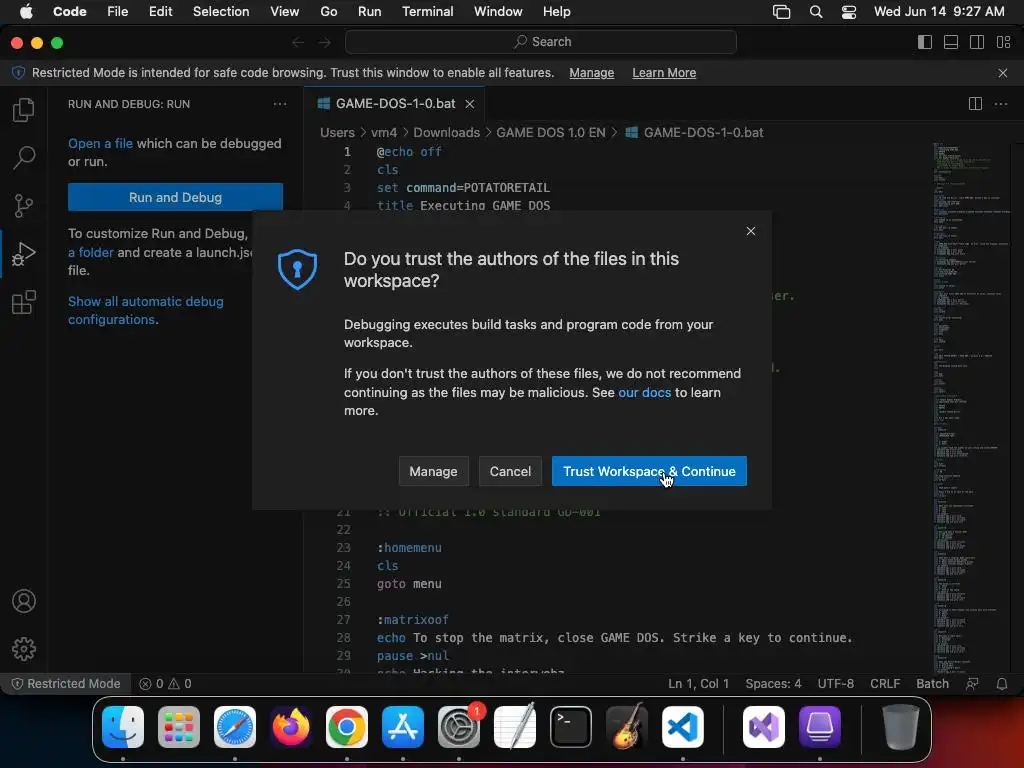Open editor More Actions ellipsis

coord(1000,104)
